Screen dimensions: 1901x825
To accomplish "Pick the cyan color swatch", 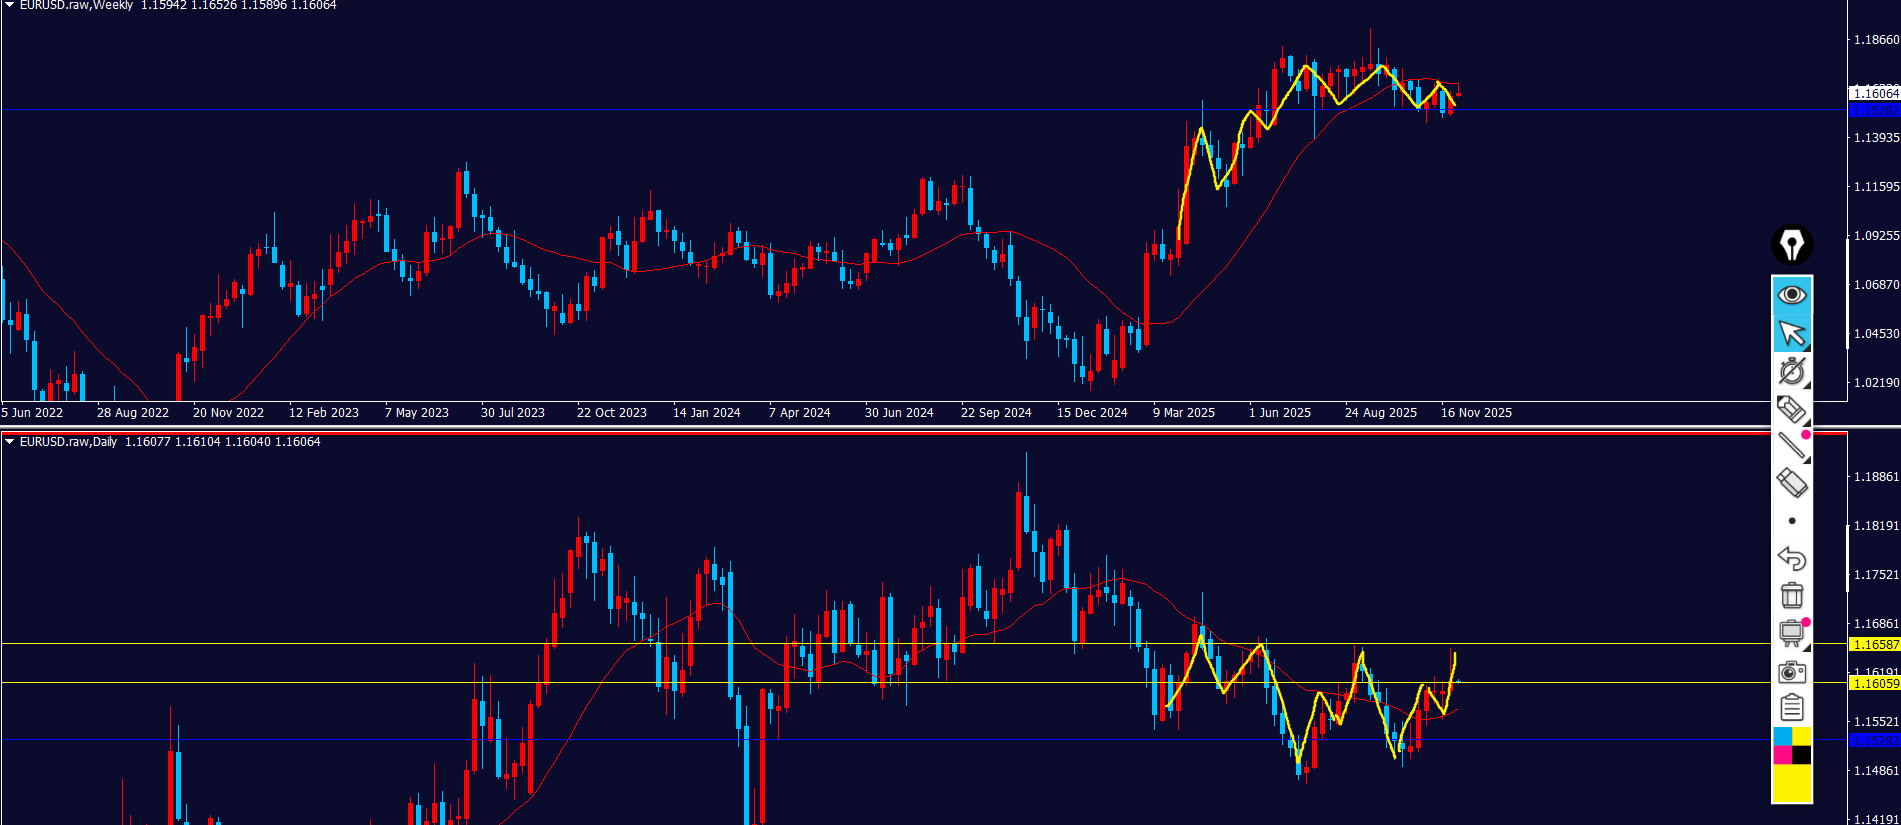I will [x=1782, y=737].
